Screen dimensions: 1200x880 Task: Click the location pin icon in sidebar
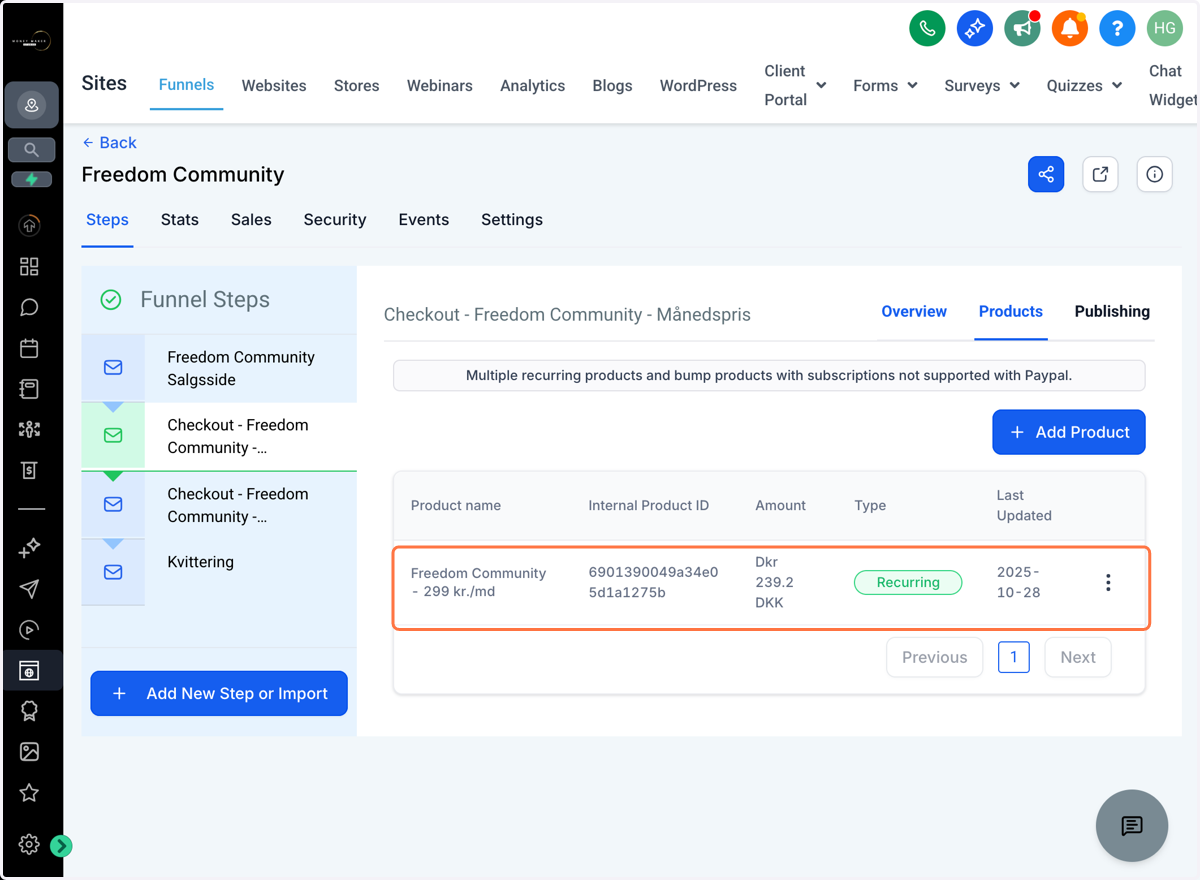coord(31,105)
